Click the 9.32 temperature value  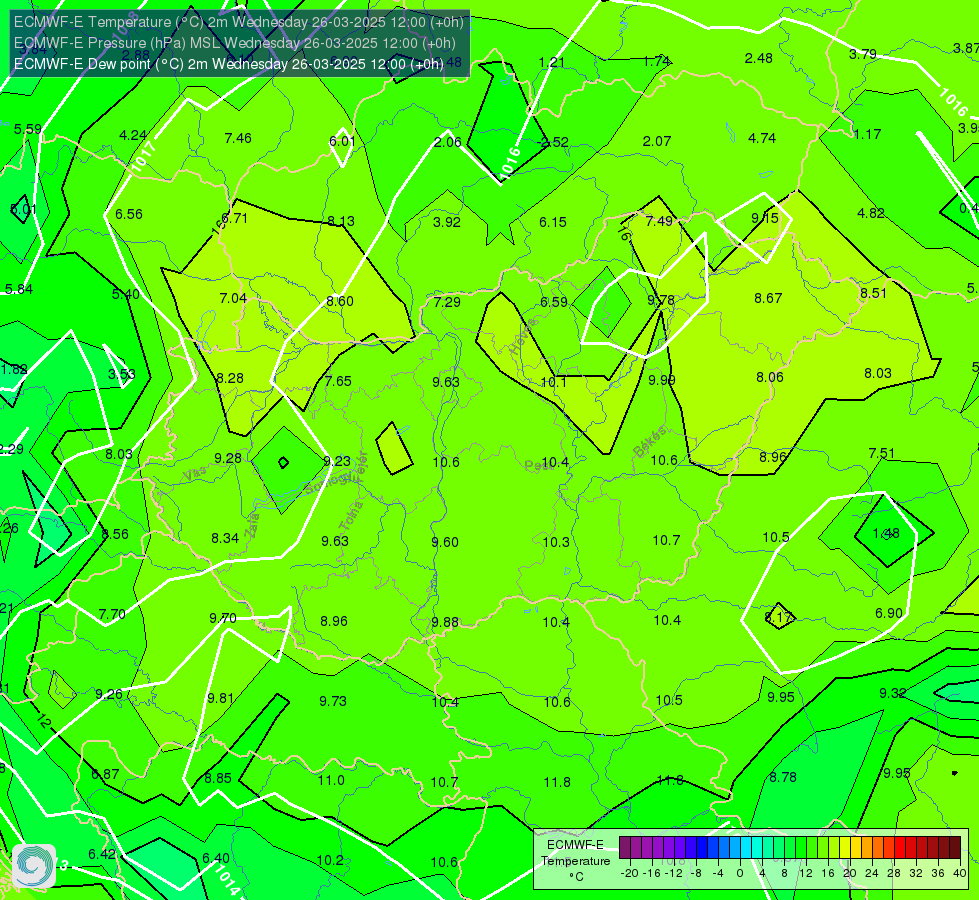tap(893, 693)
